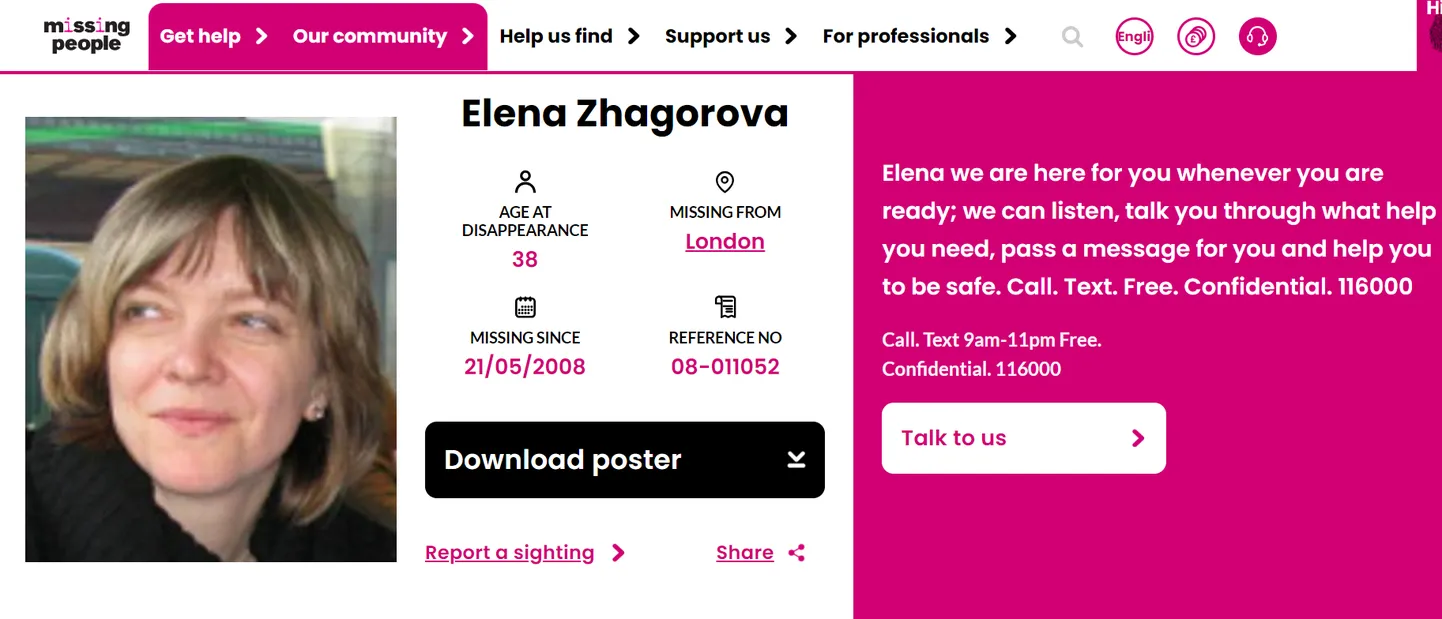Screen dimensions: 1442x619
Task: Click the Missing People logo
Action: tap(87, 36)
